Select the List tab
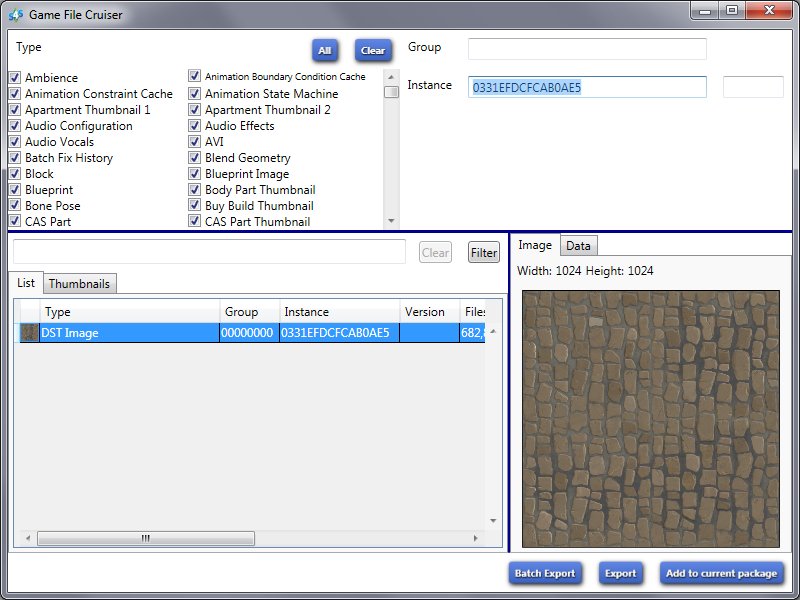 click(x=26, y=283)
